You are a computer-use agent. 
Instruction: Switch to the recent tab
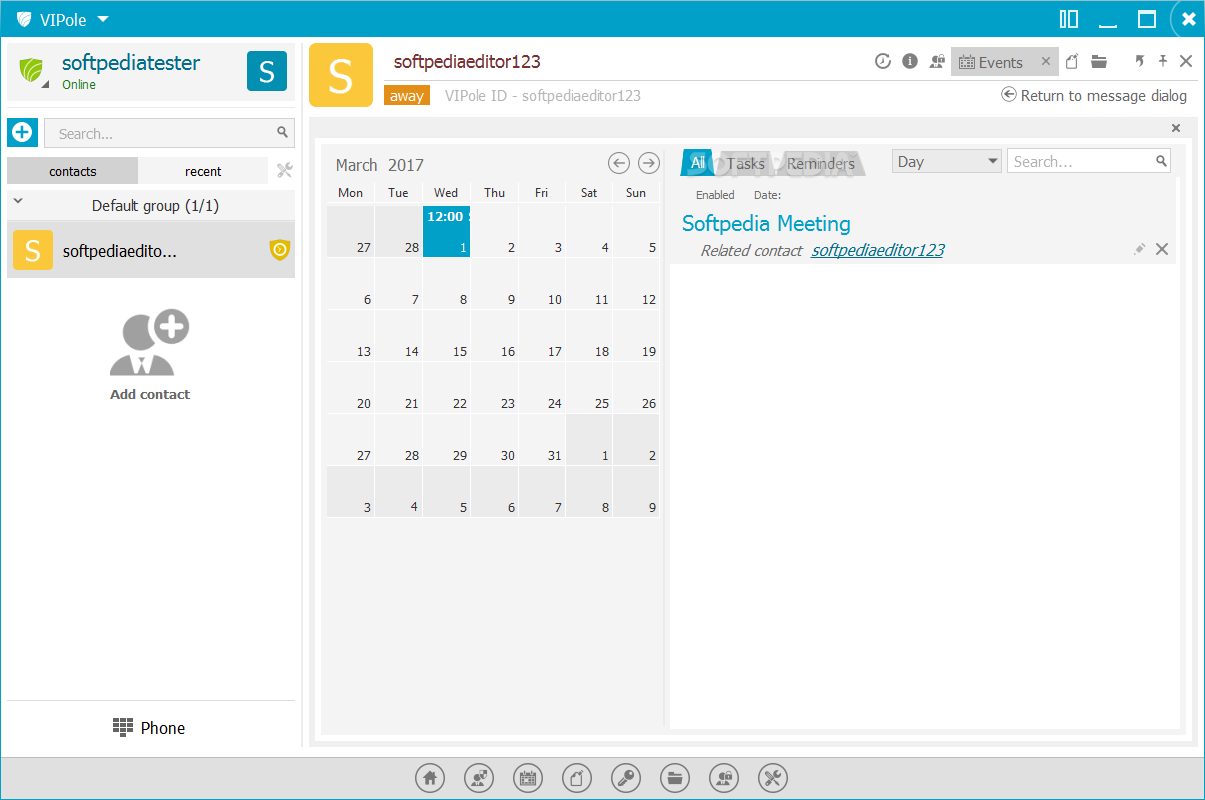click(203, 171)
